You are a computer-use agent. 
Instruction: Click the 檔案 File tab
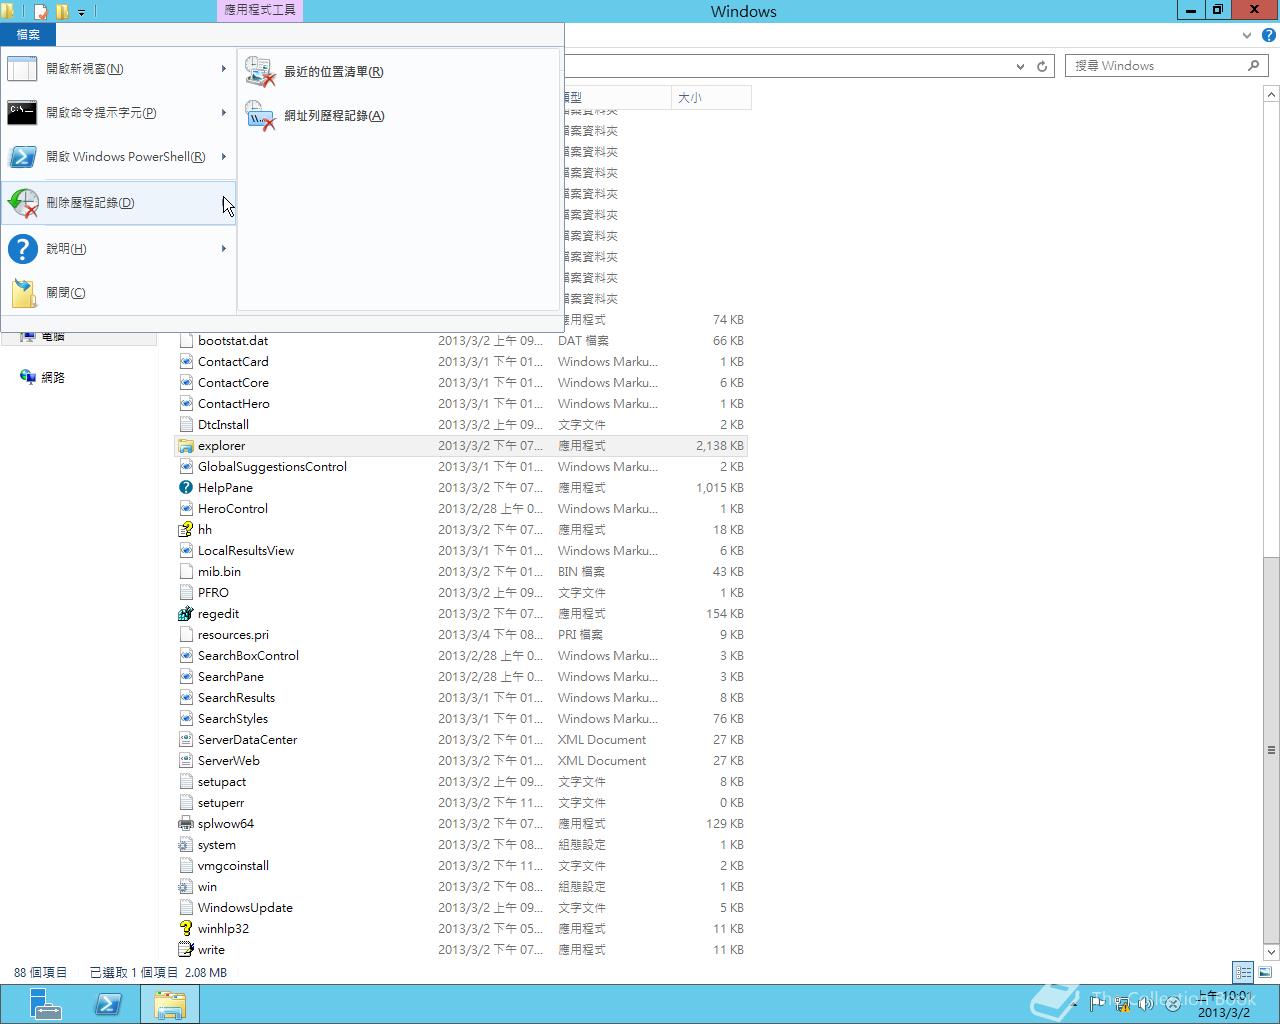(28, 34)
